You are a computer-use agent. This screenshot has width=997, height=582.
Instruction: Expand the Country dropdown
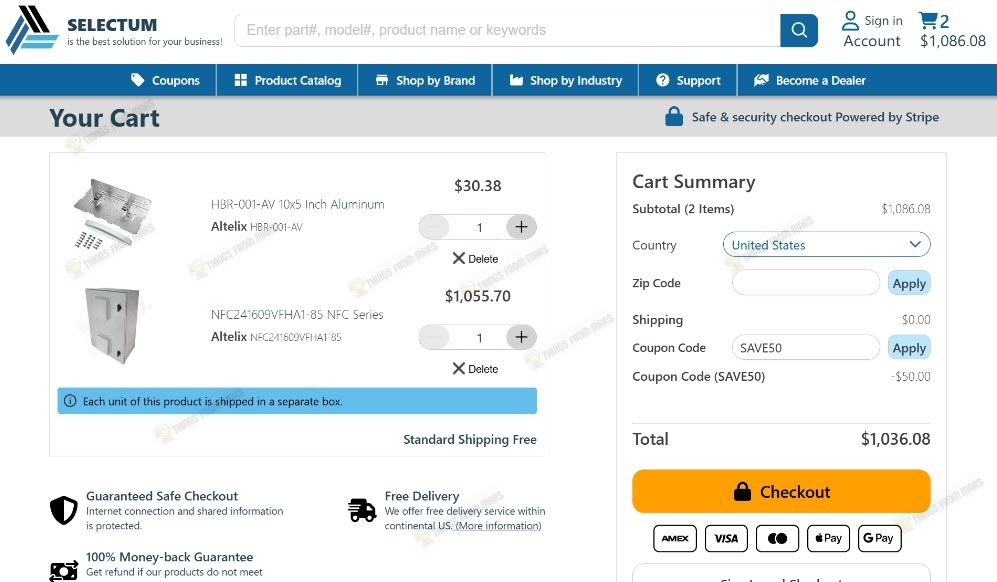point(826,245)
